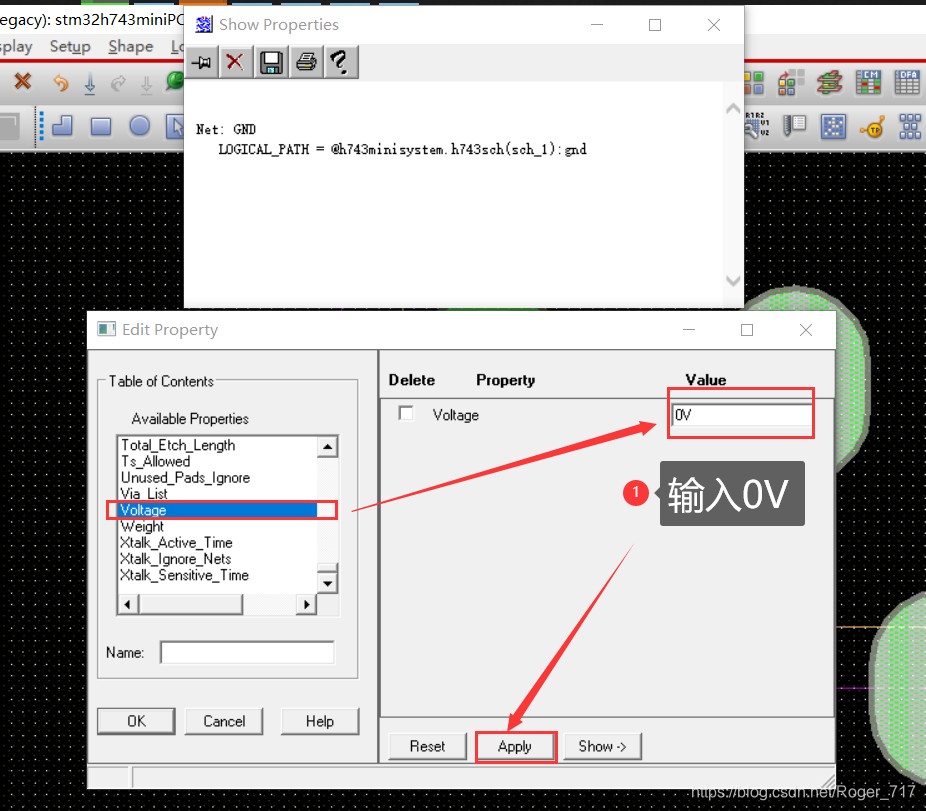Click the Voltage value input field

click(x=741, y=415)
